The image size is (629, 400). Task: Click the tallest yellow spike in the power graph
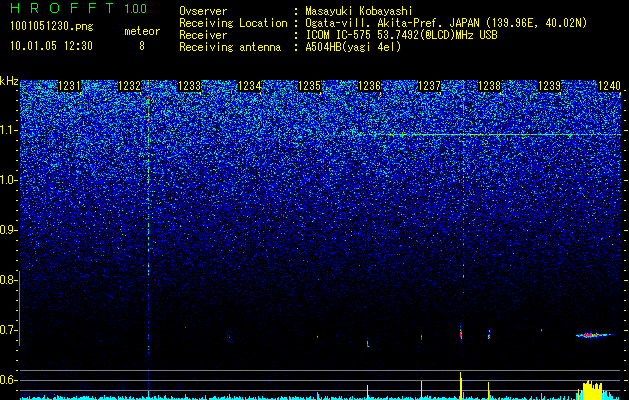click(461, 386)
